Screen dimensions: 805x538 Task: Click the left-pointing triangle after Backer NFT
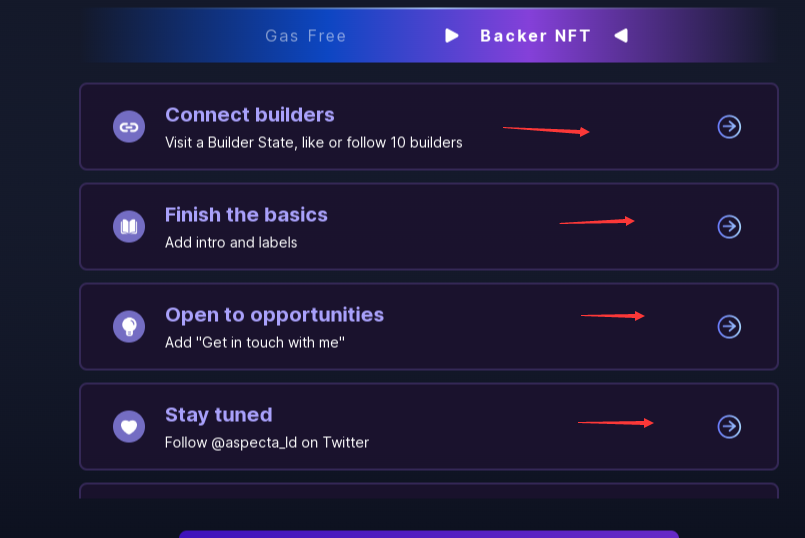(621, 35)
